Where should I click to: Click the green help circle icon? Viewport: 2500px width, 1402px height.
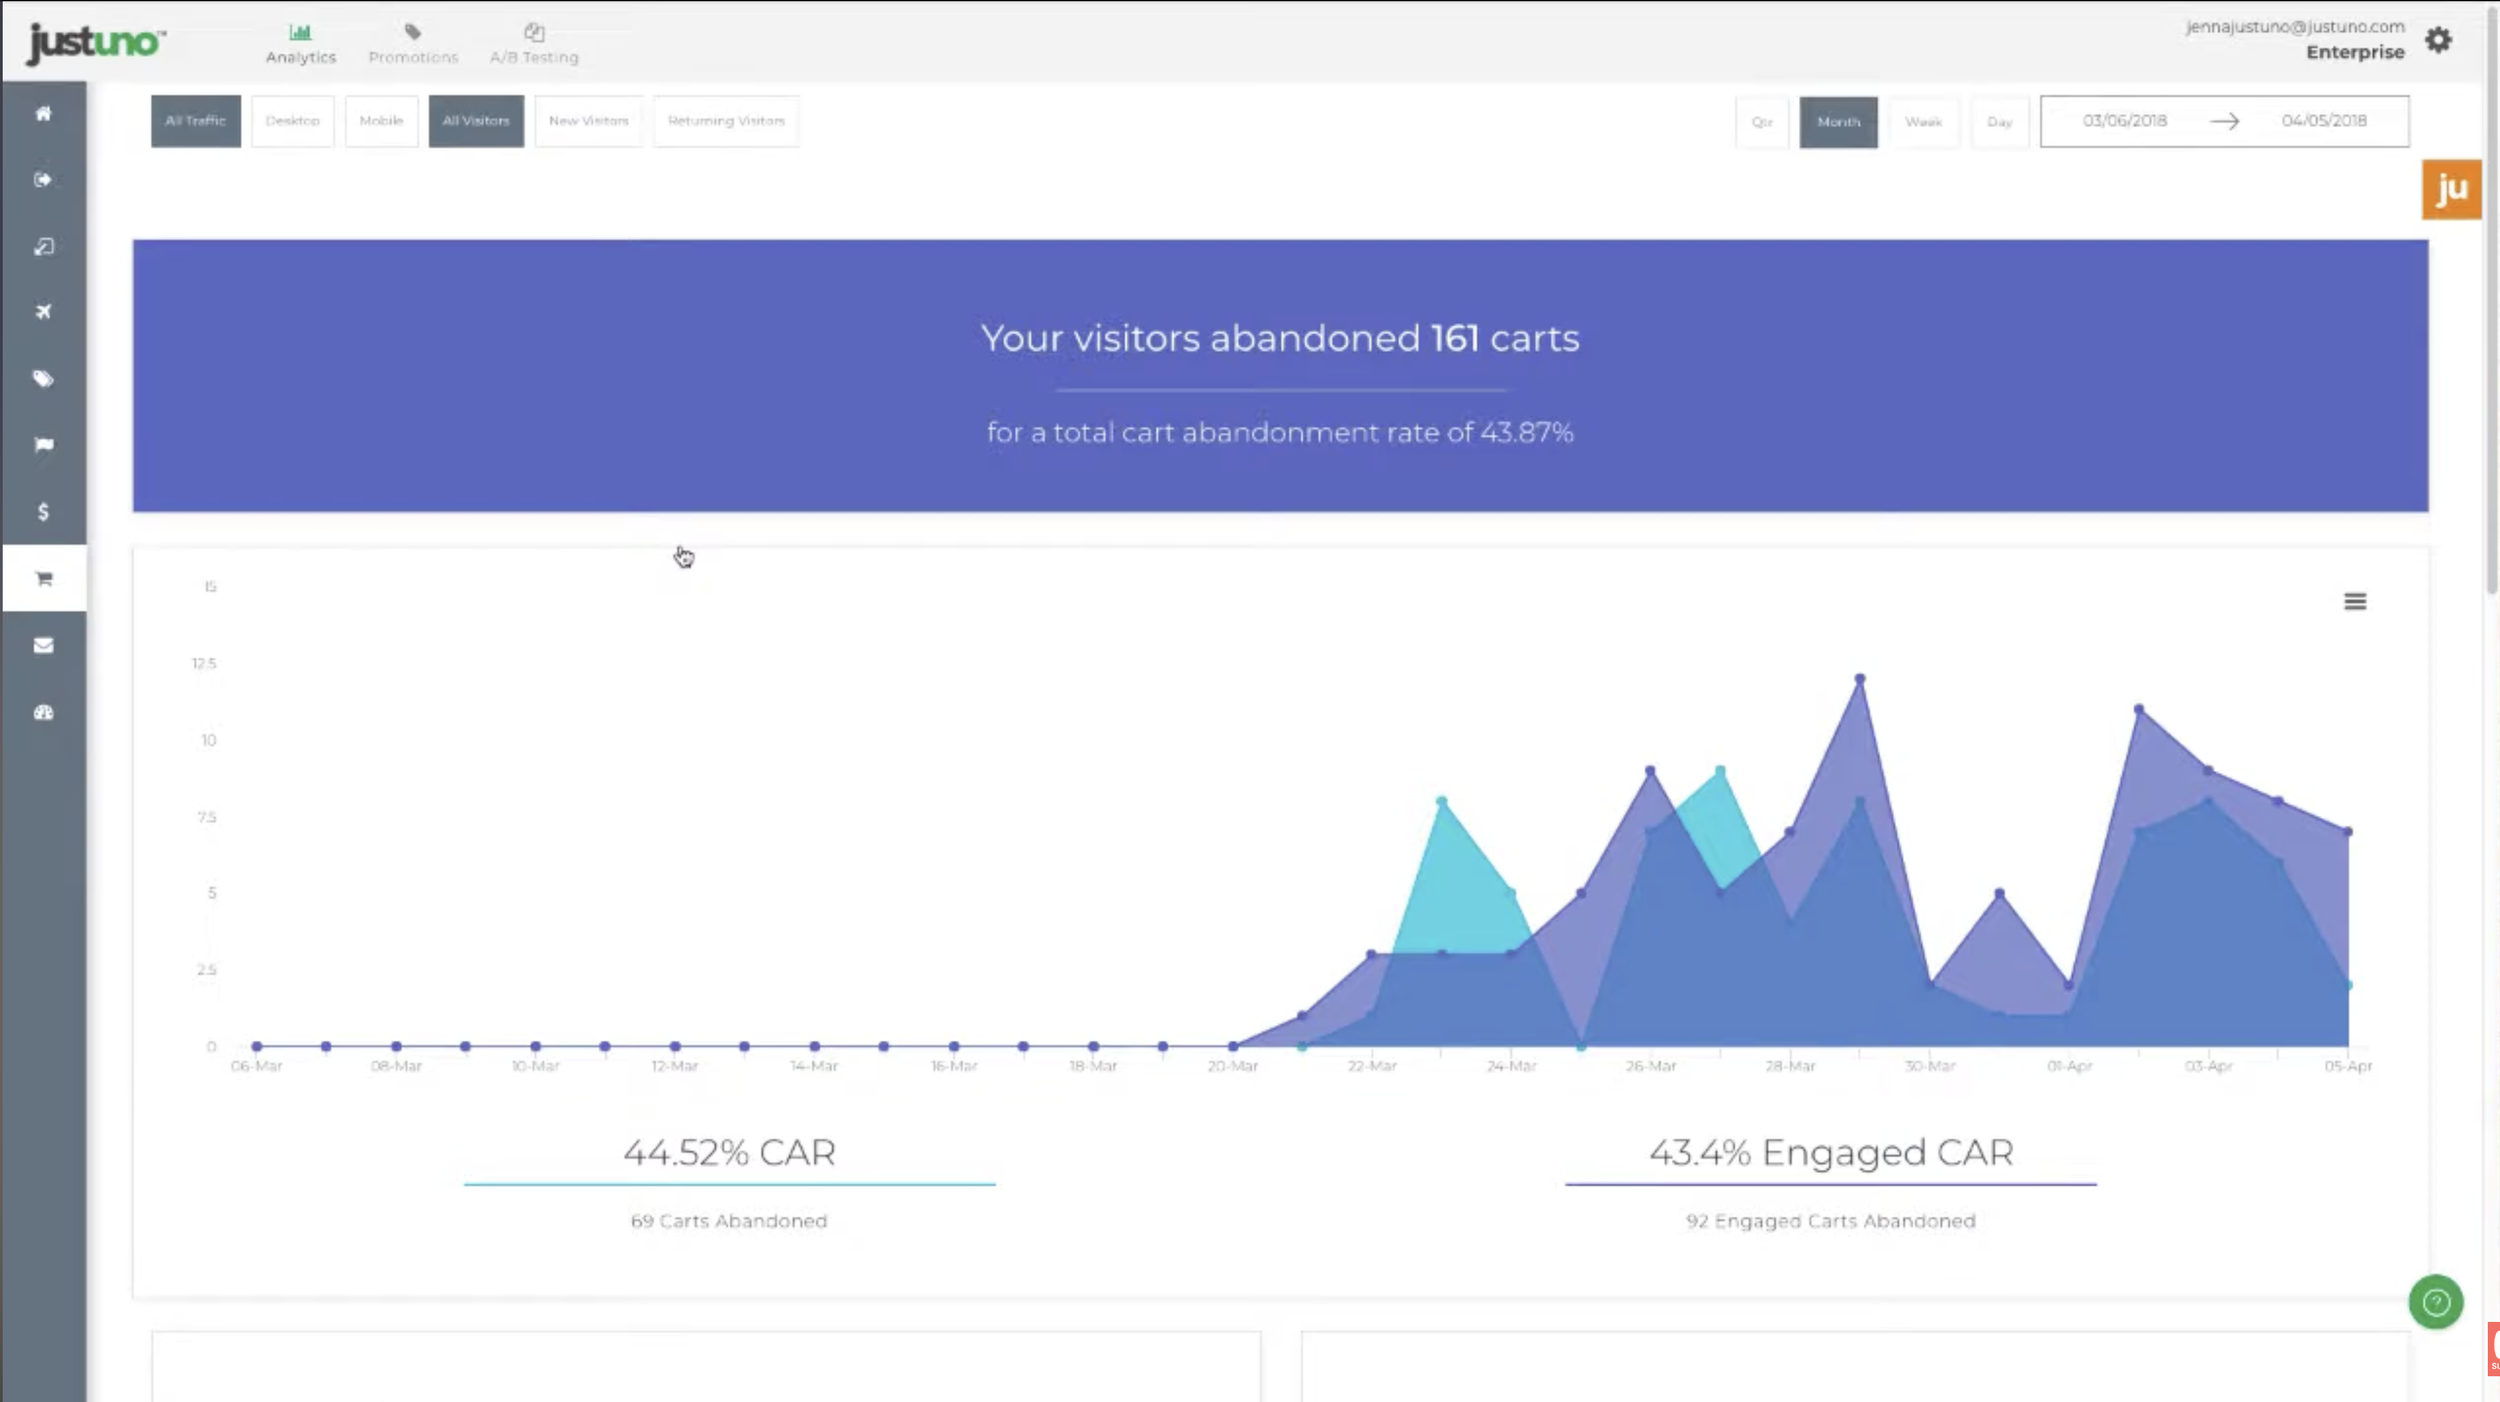click(2435, 1302)
